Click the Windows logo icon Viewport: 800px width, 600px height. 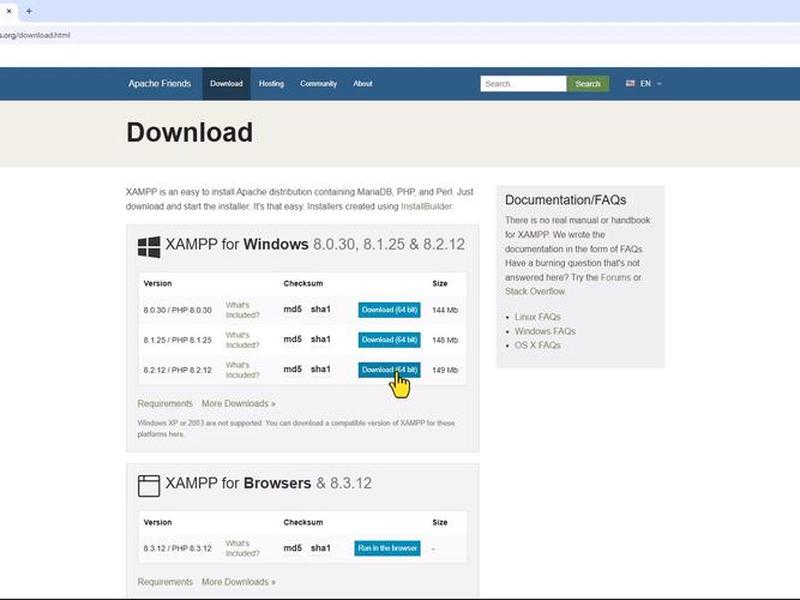point(149,247)
